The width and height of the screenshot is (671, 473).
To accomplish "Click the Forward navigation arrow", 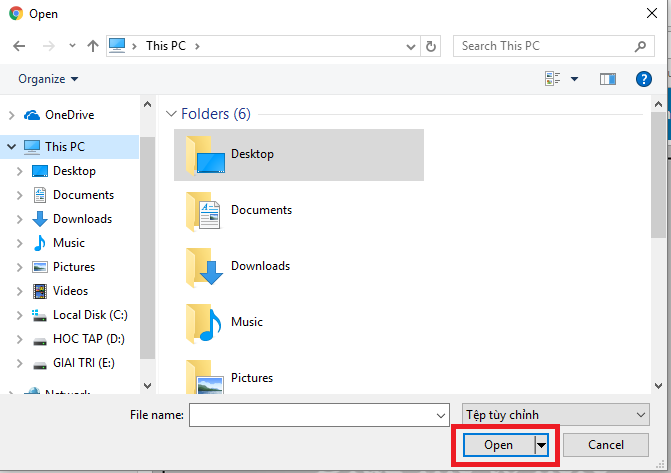I will 49,46.
